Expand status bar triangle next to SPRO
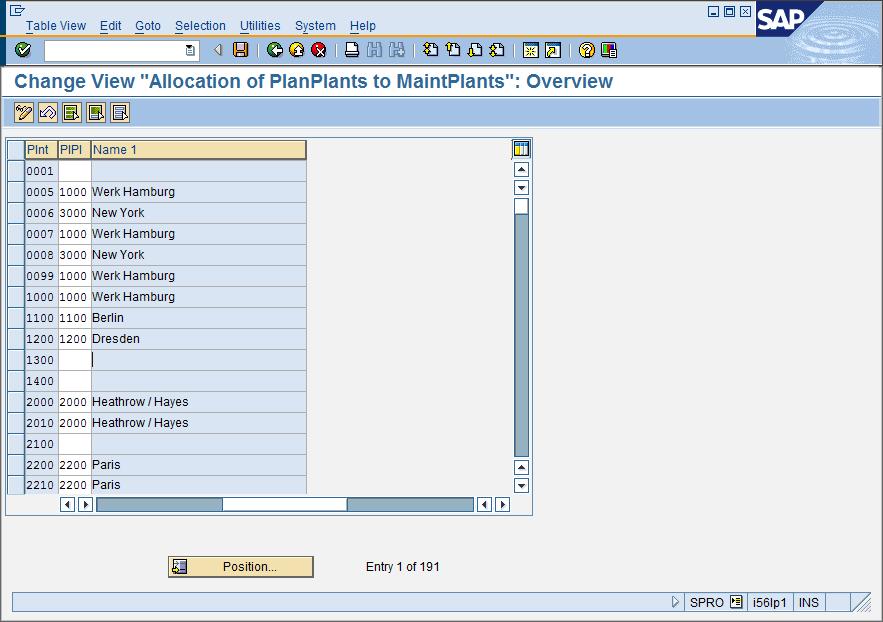Screen dimensions: 883x622 675,602
